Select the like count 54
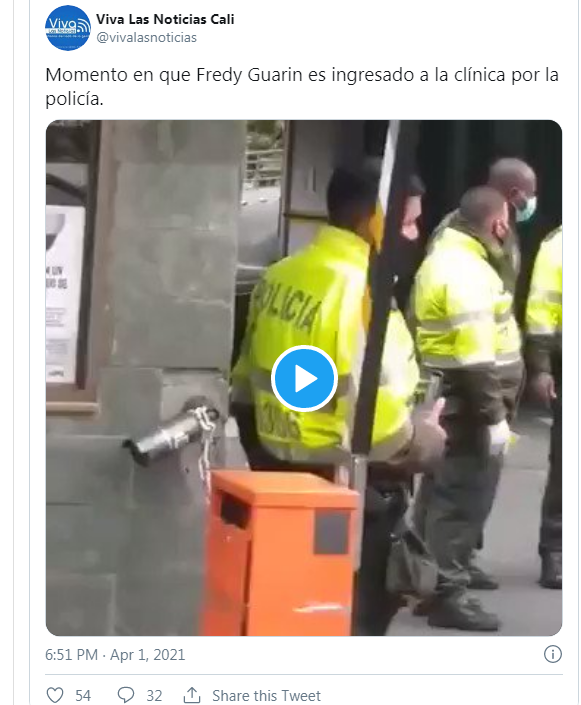 [x=83, y=696]
